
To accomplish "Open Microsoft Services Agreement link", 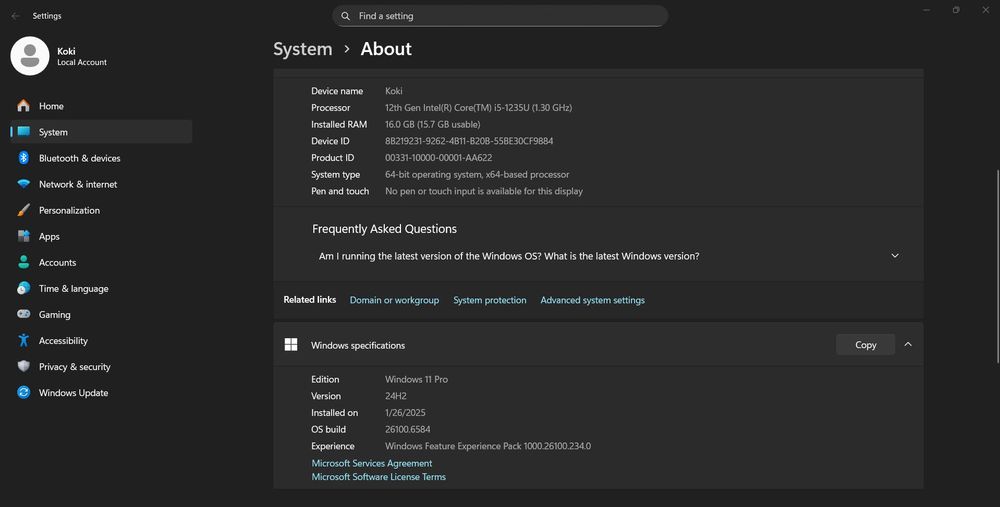I will click(372, 464).
